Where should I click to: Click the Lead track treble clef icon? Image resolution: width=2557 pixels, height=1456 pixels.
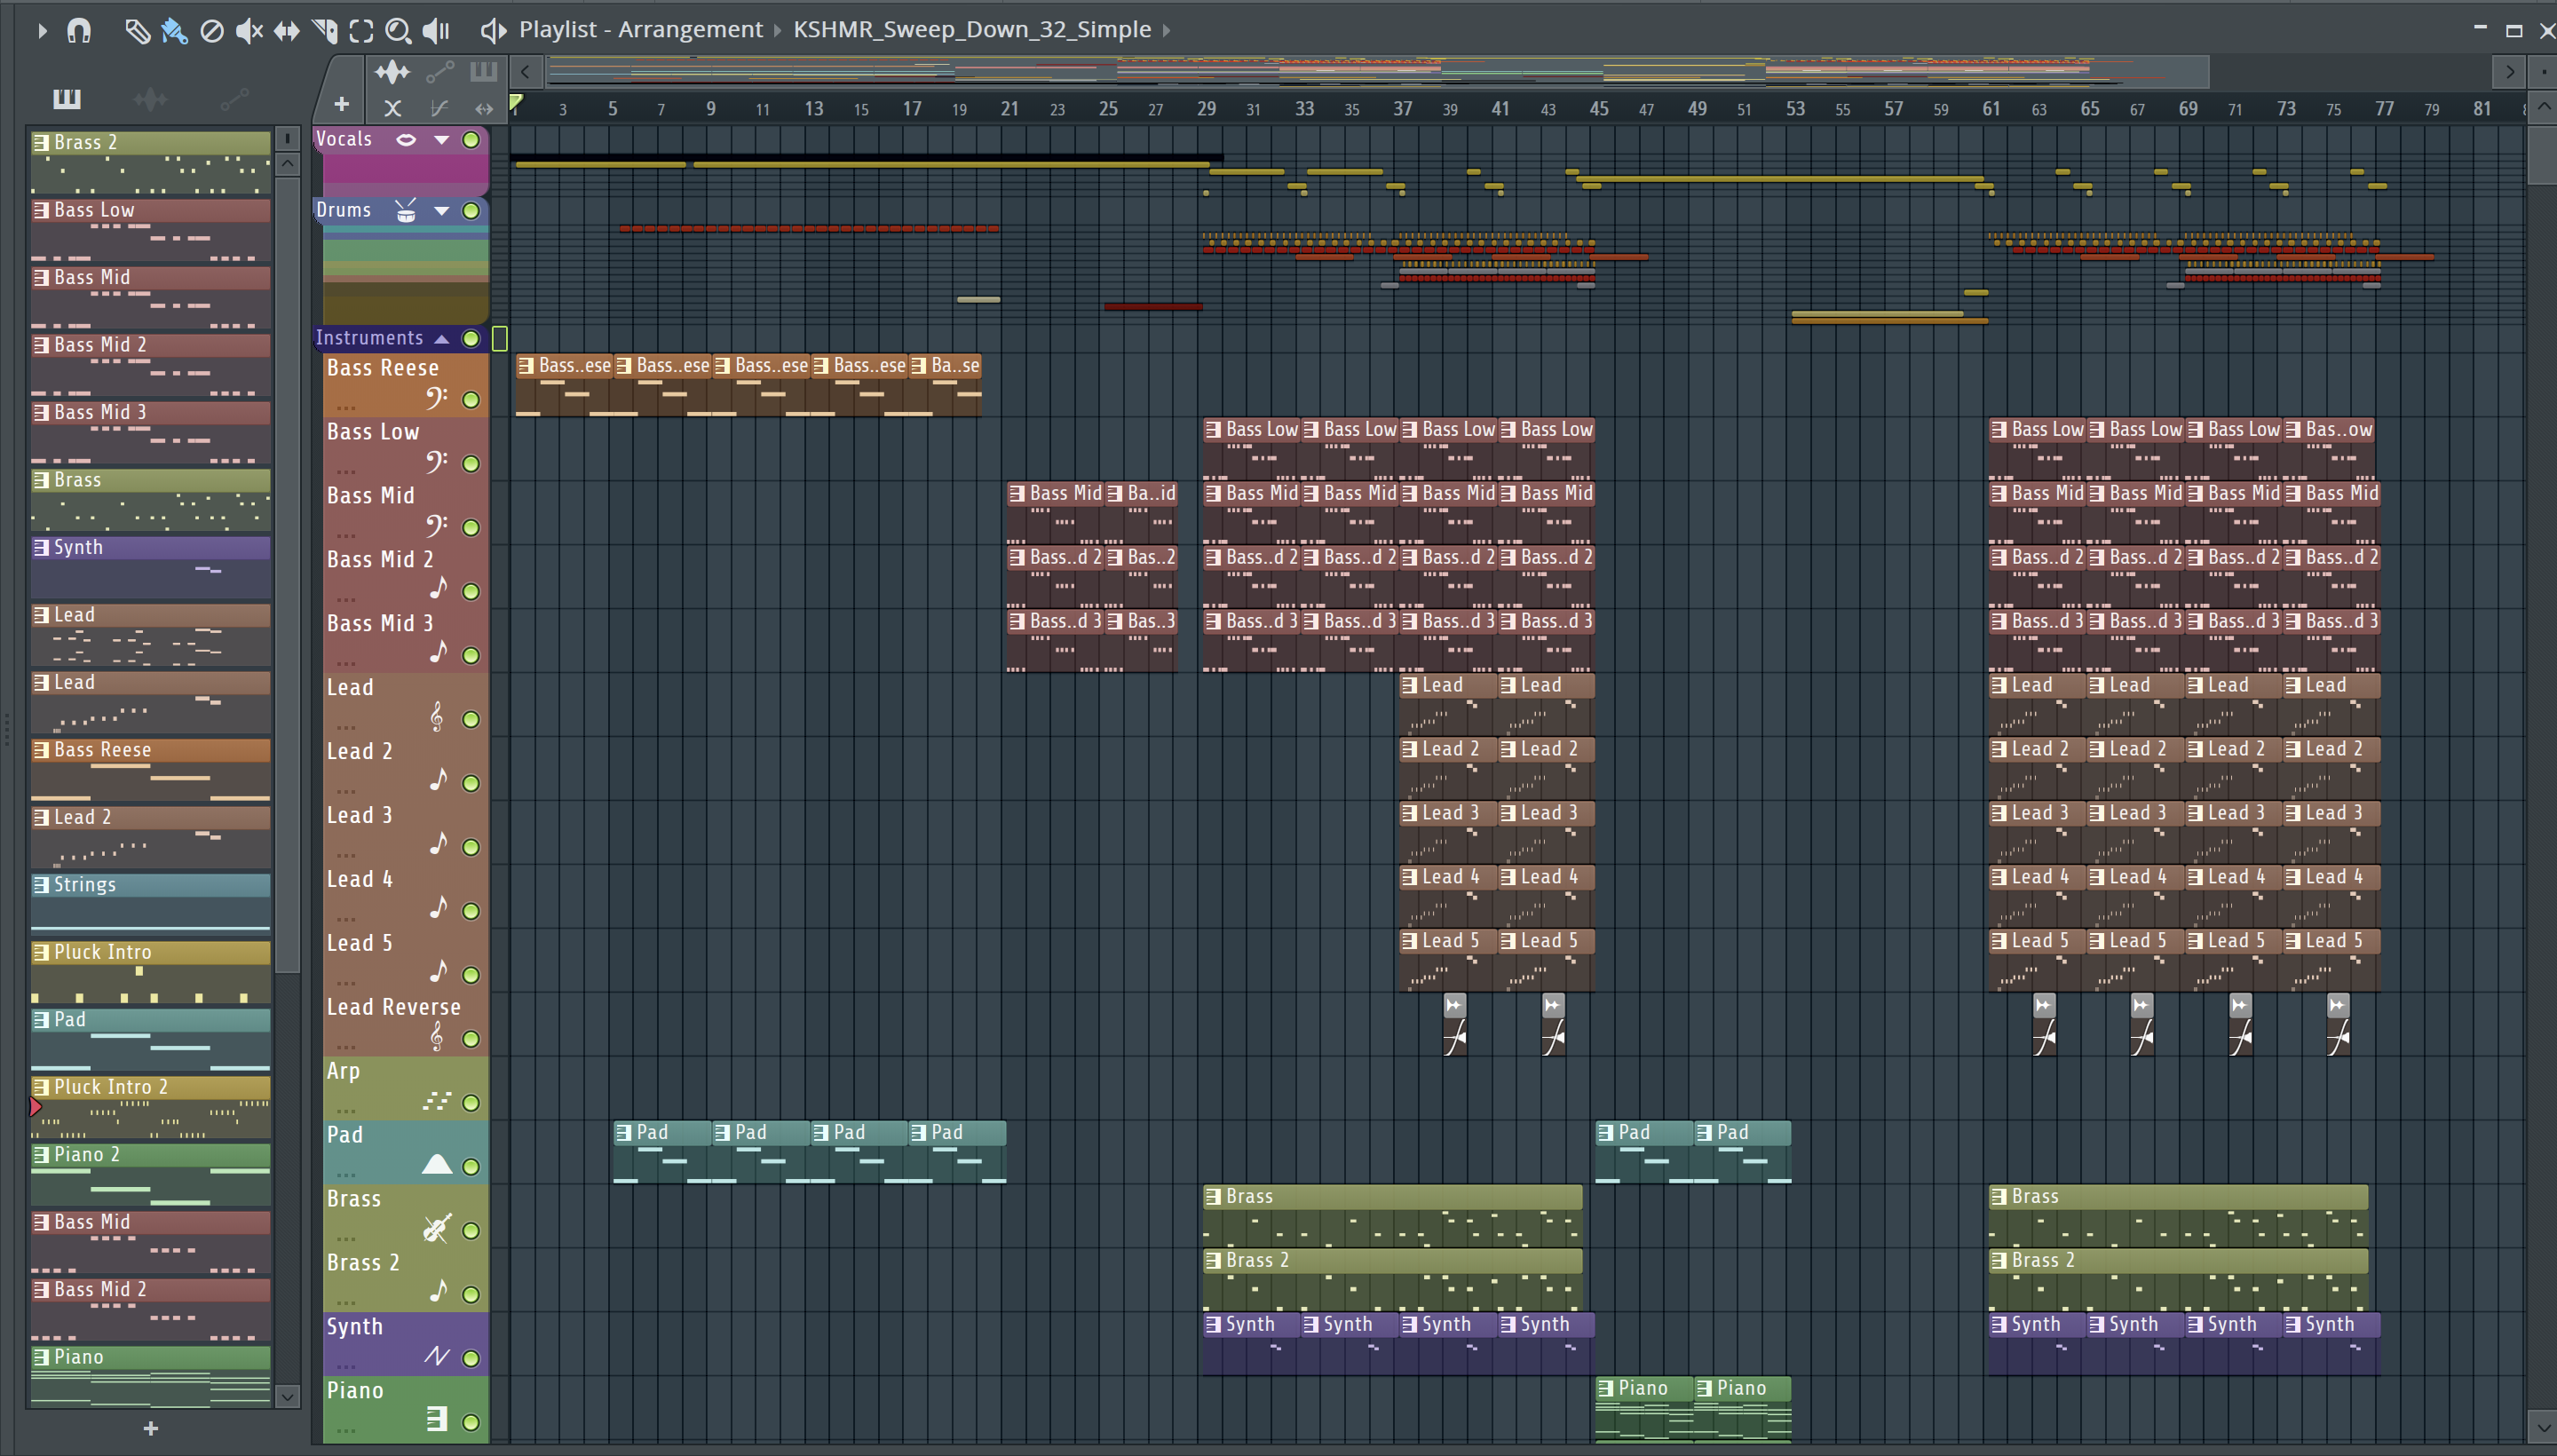436,717
